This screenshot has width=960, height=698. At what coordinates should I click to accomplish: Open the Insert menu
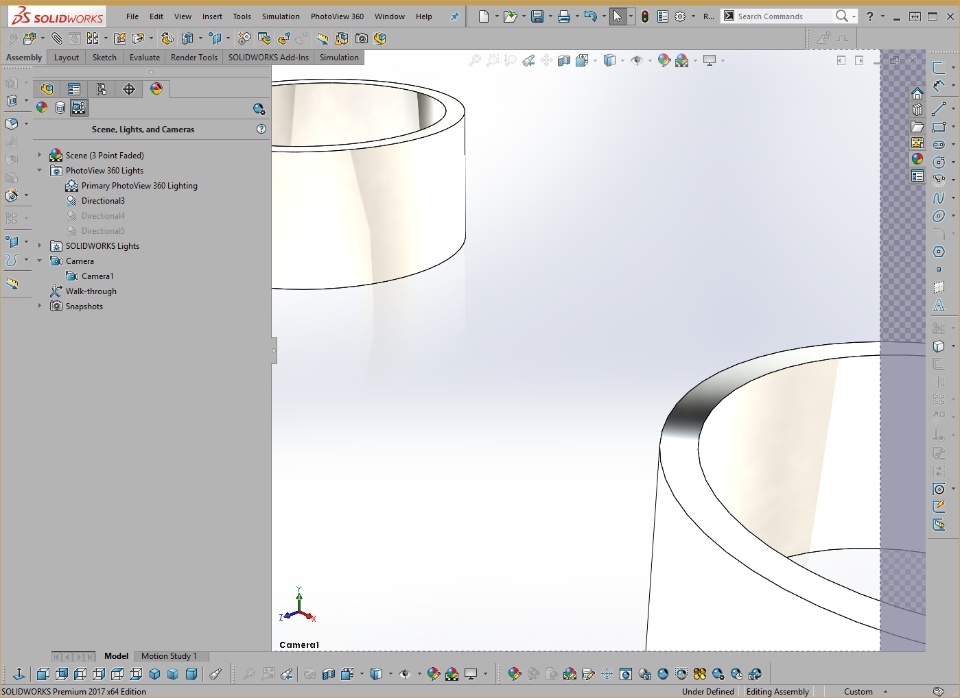(212, 17)
